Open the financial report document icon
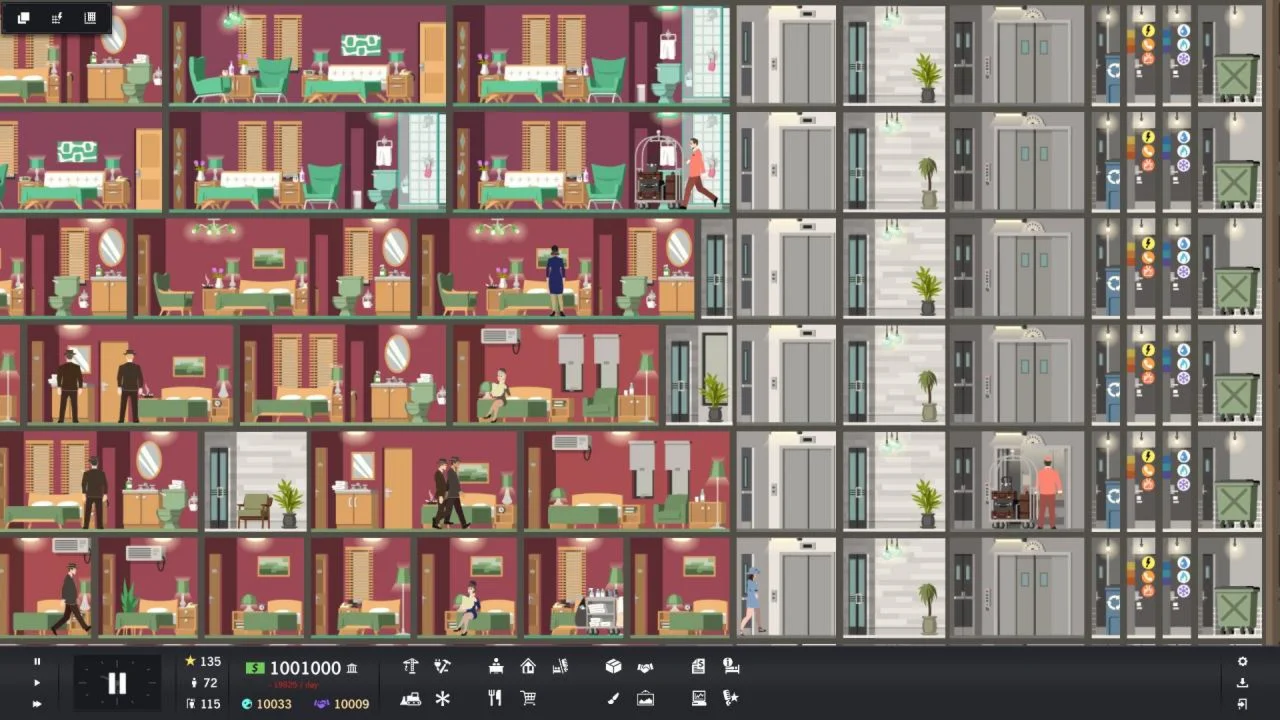The width and height of the screenshot is (1280, 720). [699, 666]
